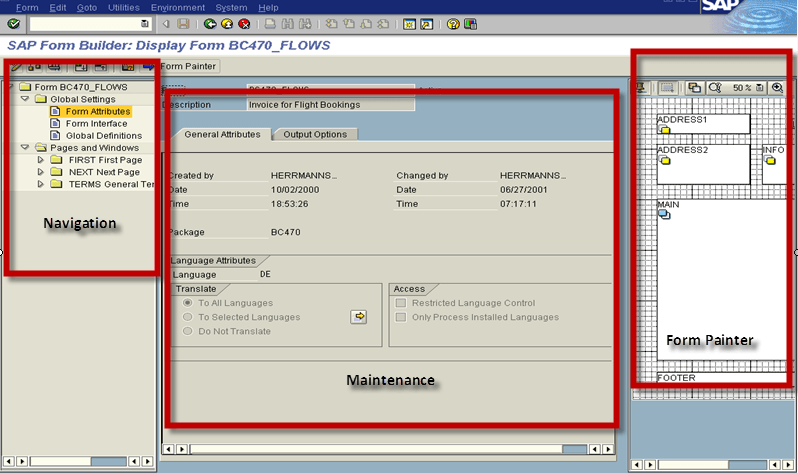Collapse the Global Settings folder
Image resolution: width=798 pixels, height=473 pixels.
[25, 99]
